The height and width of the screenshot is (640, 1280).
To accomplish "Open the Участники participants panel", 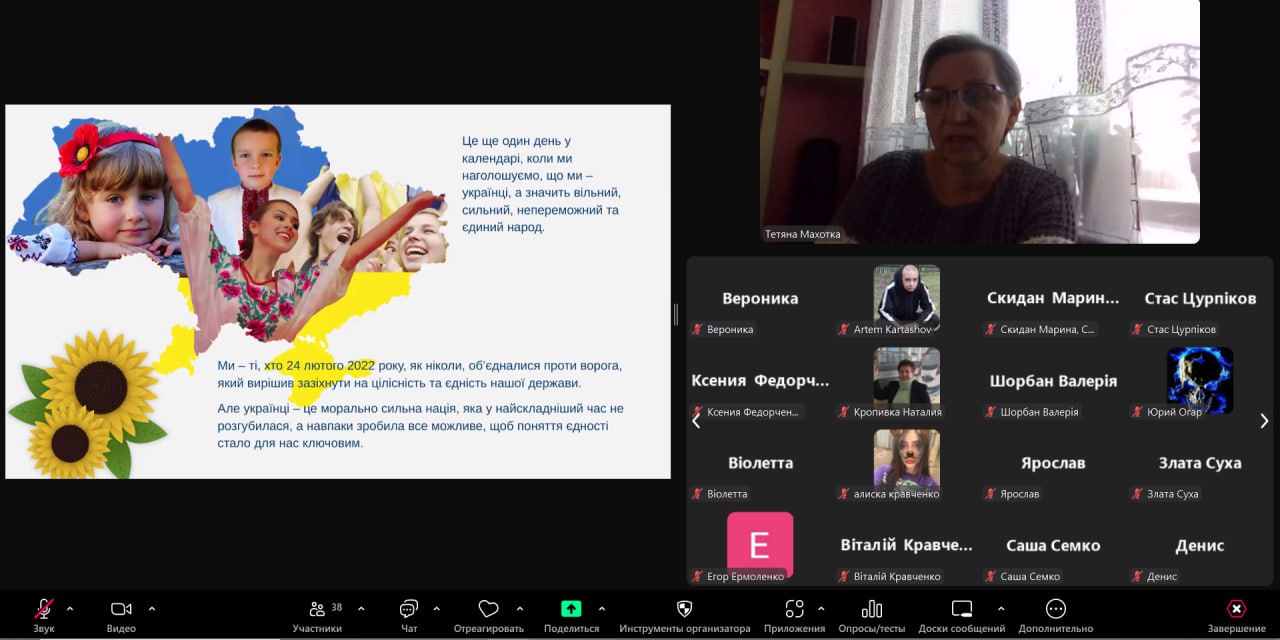I will [x=318, y=615].
